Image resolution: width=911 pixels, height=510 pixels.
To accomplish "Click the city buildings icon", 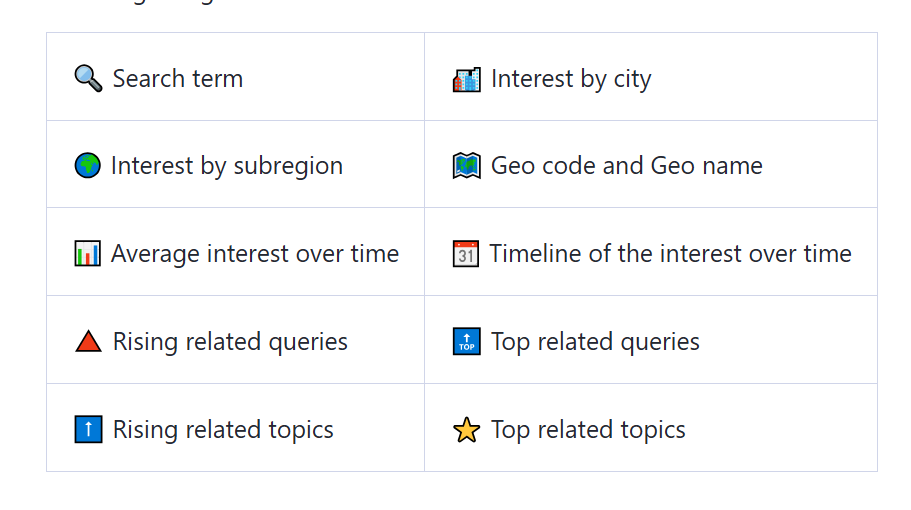I will 467,80.
